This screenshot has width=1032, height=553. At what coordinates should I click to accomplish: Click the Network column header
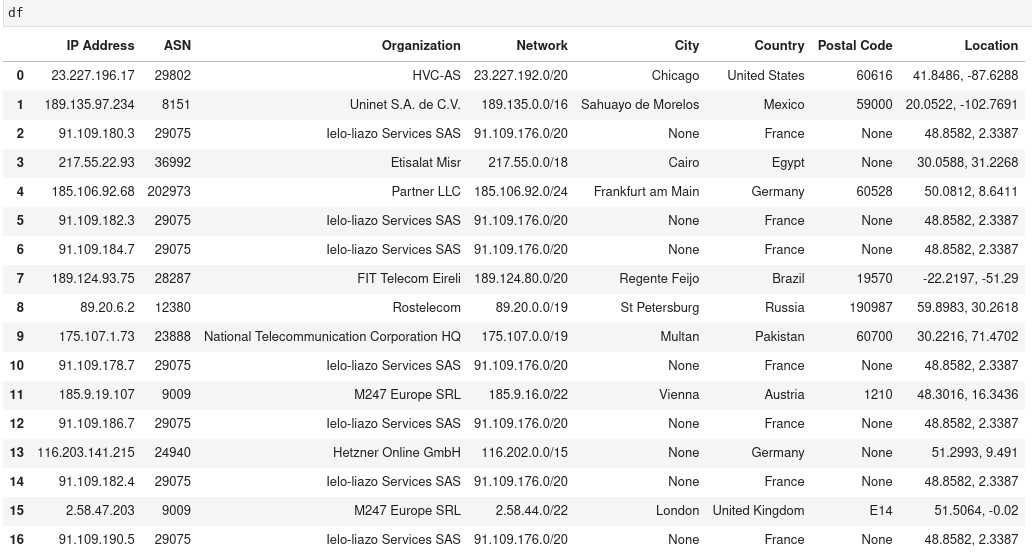click(541, 45)
